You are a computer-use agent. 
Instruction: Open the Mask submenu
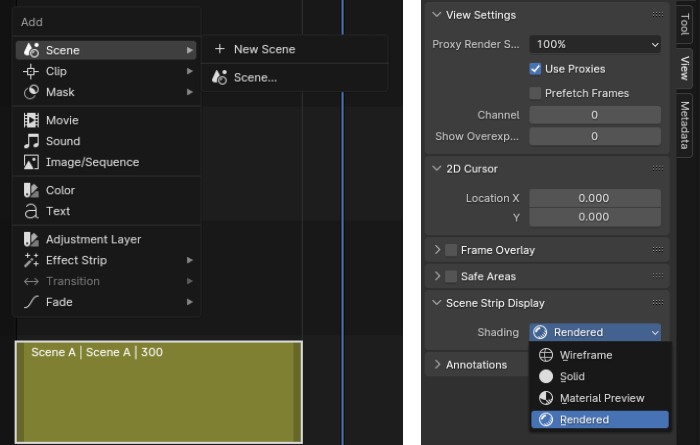(x=106, y=92)
